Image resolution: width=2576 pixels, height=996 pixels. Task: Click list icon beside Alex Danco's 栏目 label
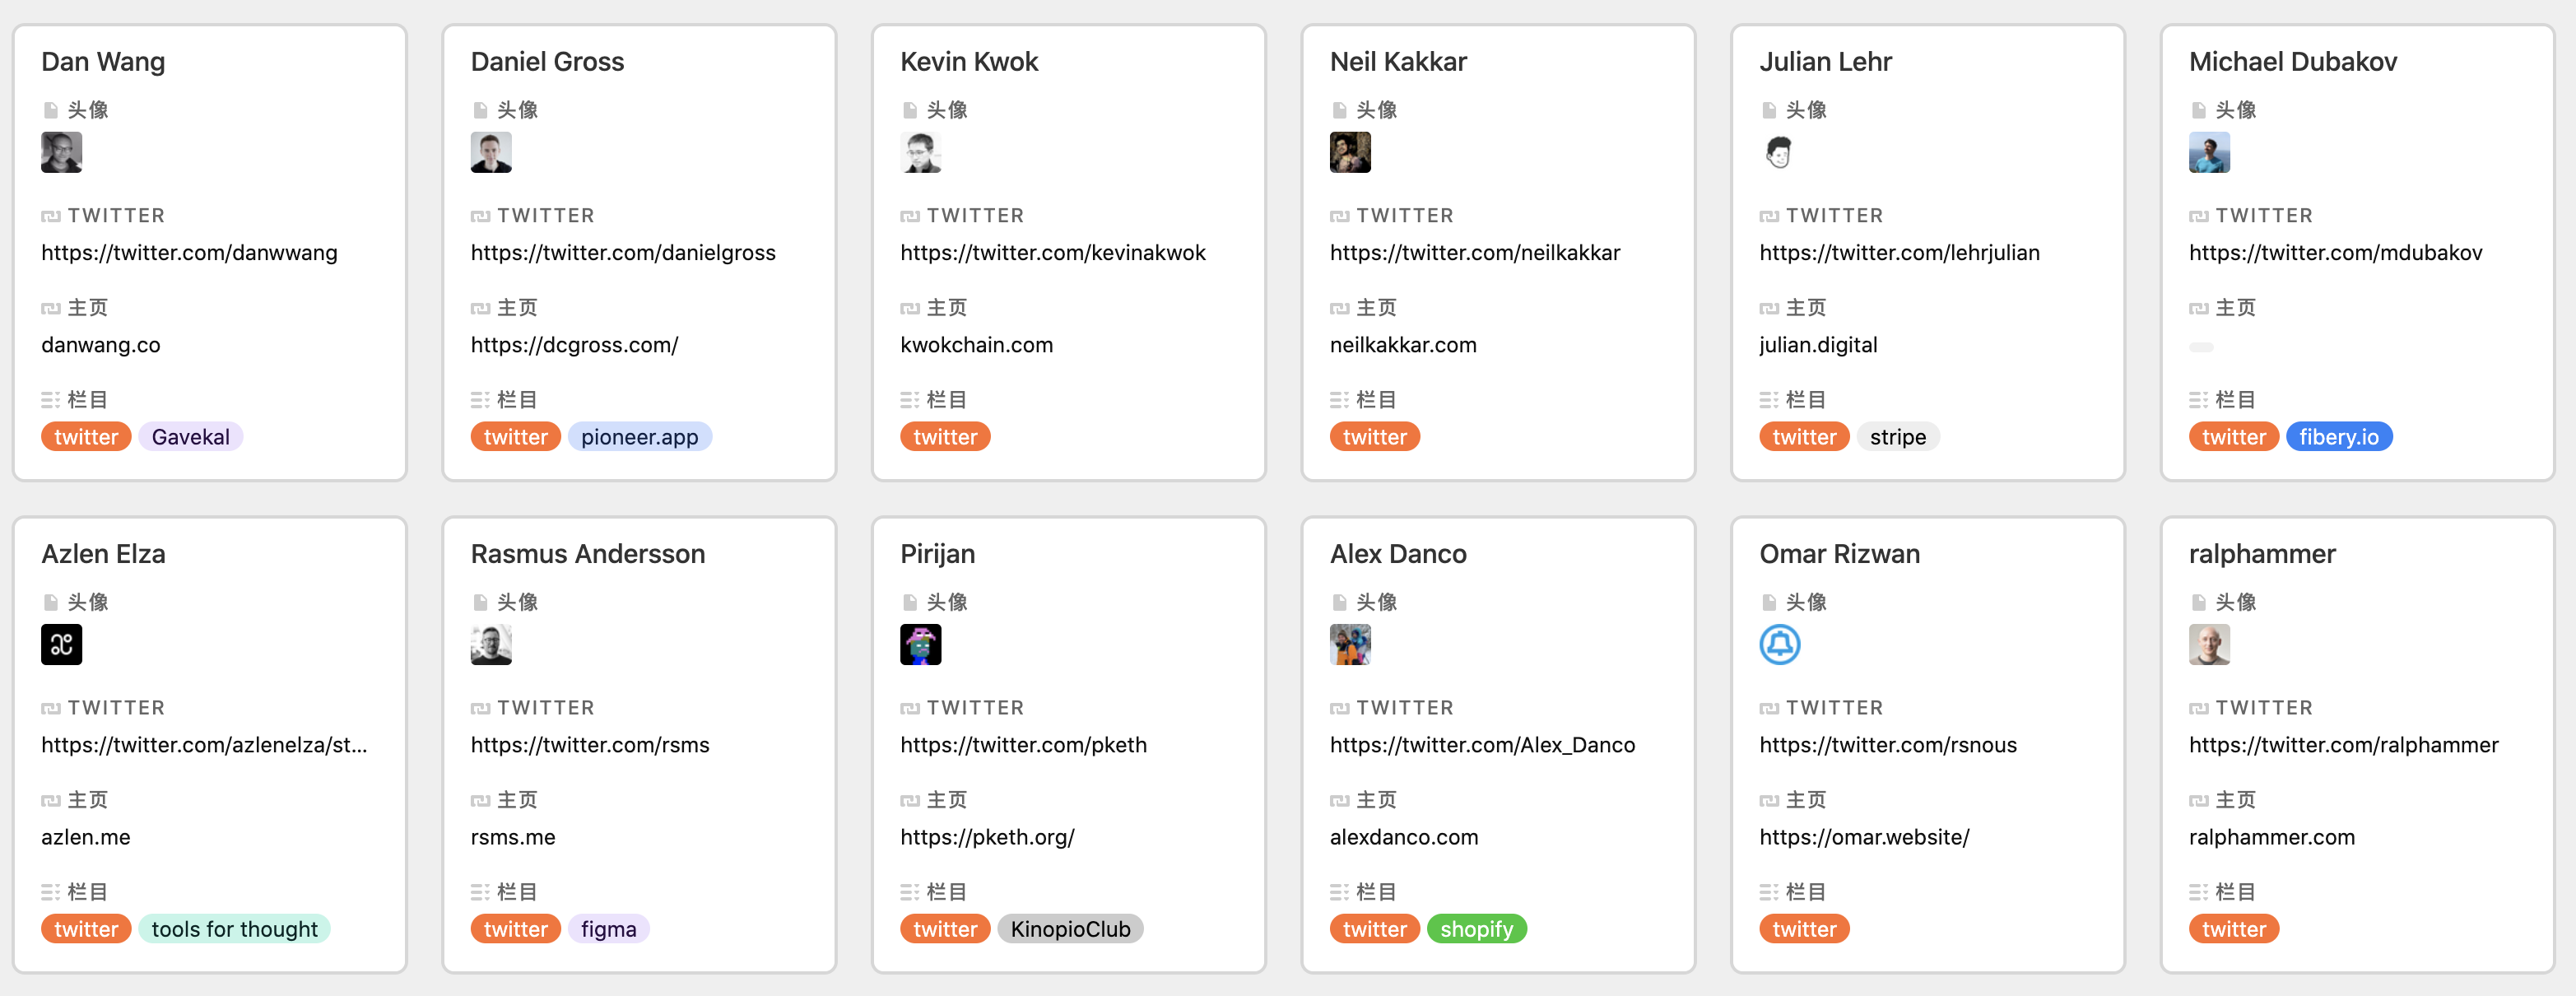(1339, 892)
